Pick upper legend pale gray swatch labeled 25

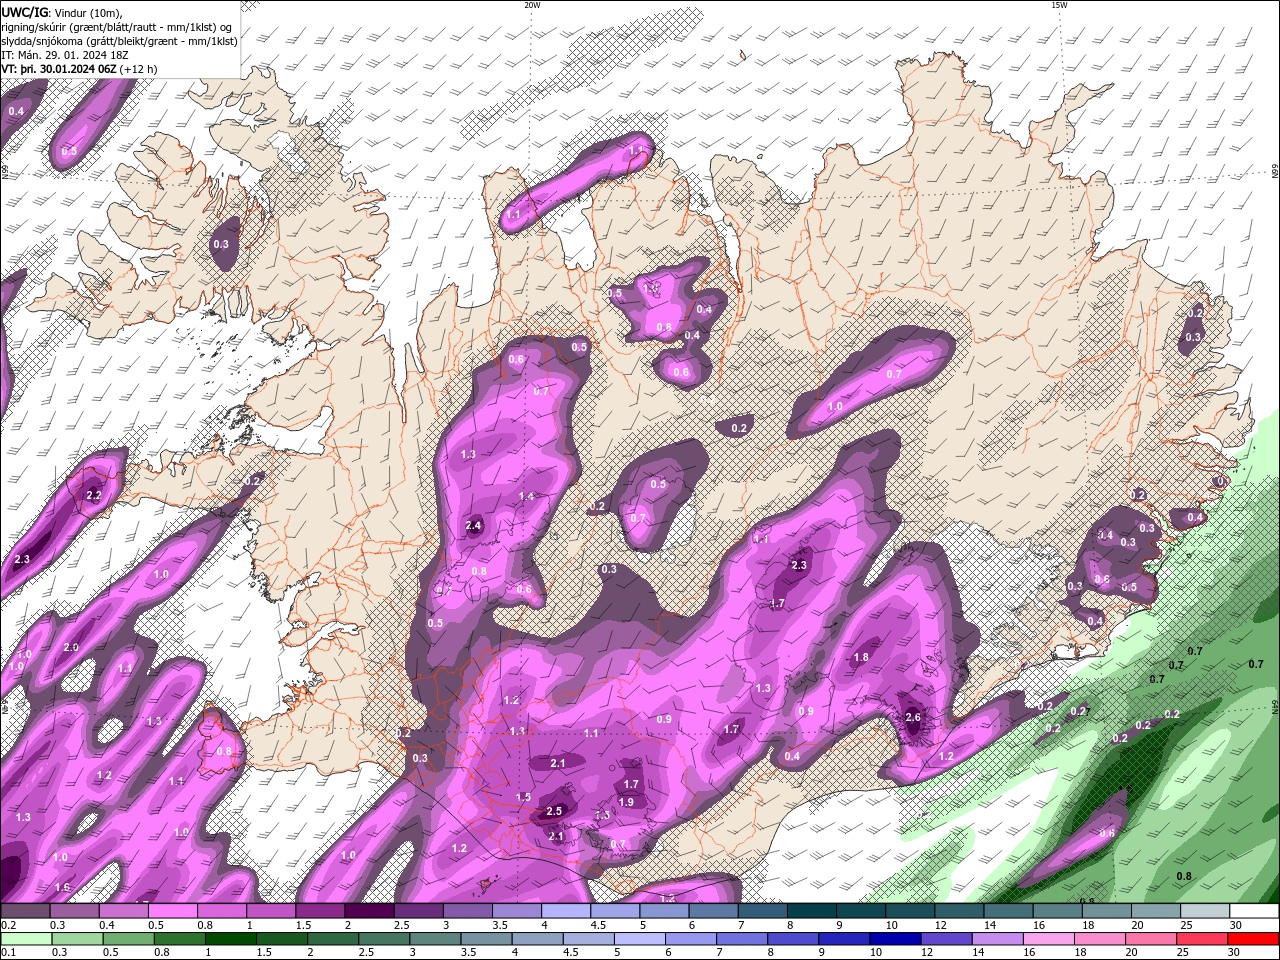click(x=1205, y=911)
